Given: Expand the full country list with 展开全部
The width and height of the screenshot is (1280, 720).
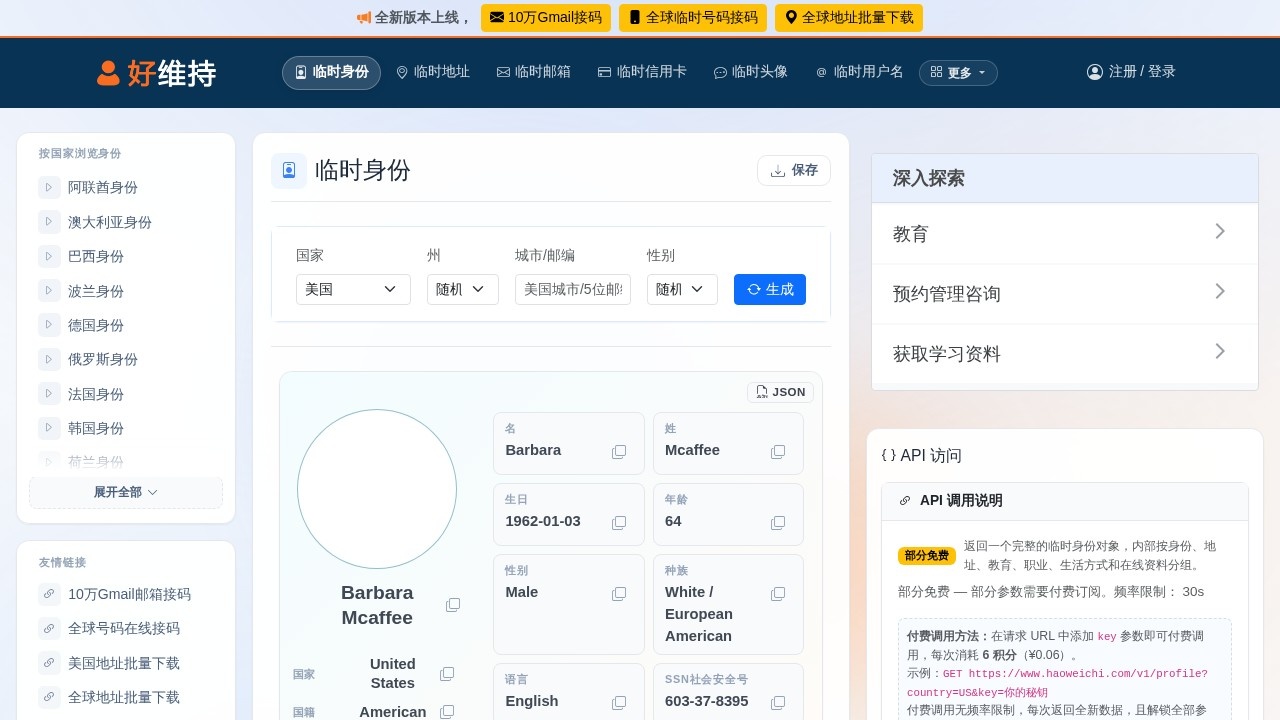Looking at the screenshot, I should point(126,492).
